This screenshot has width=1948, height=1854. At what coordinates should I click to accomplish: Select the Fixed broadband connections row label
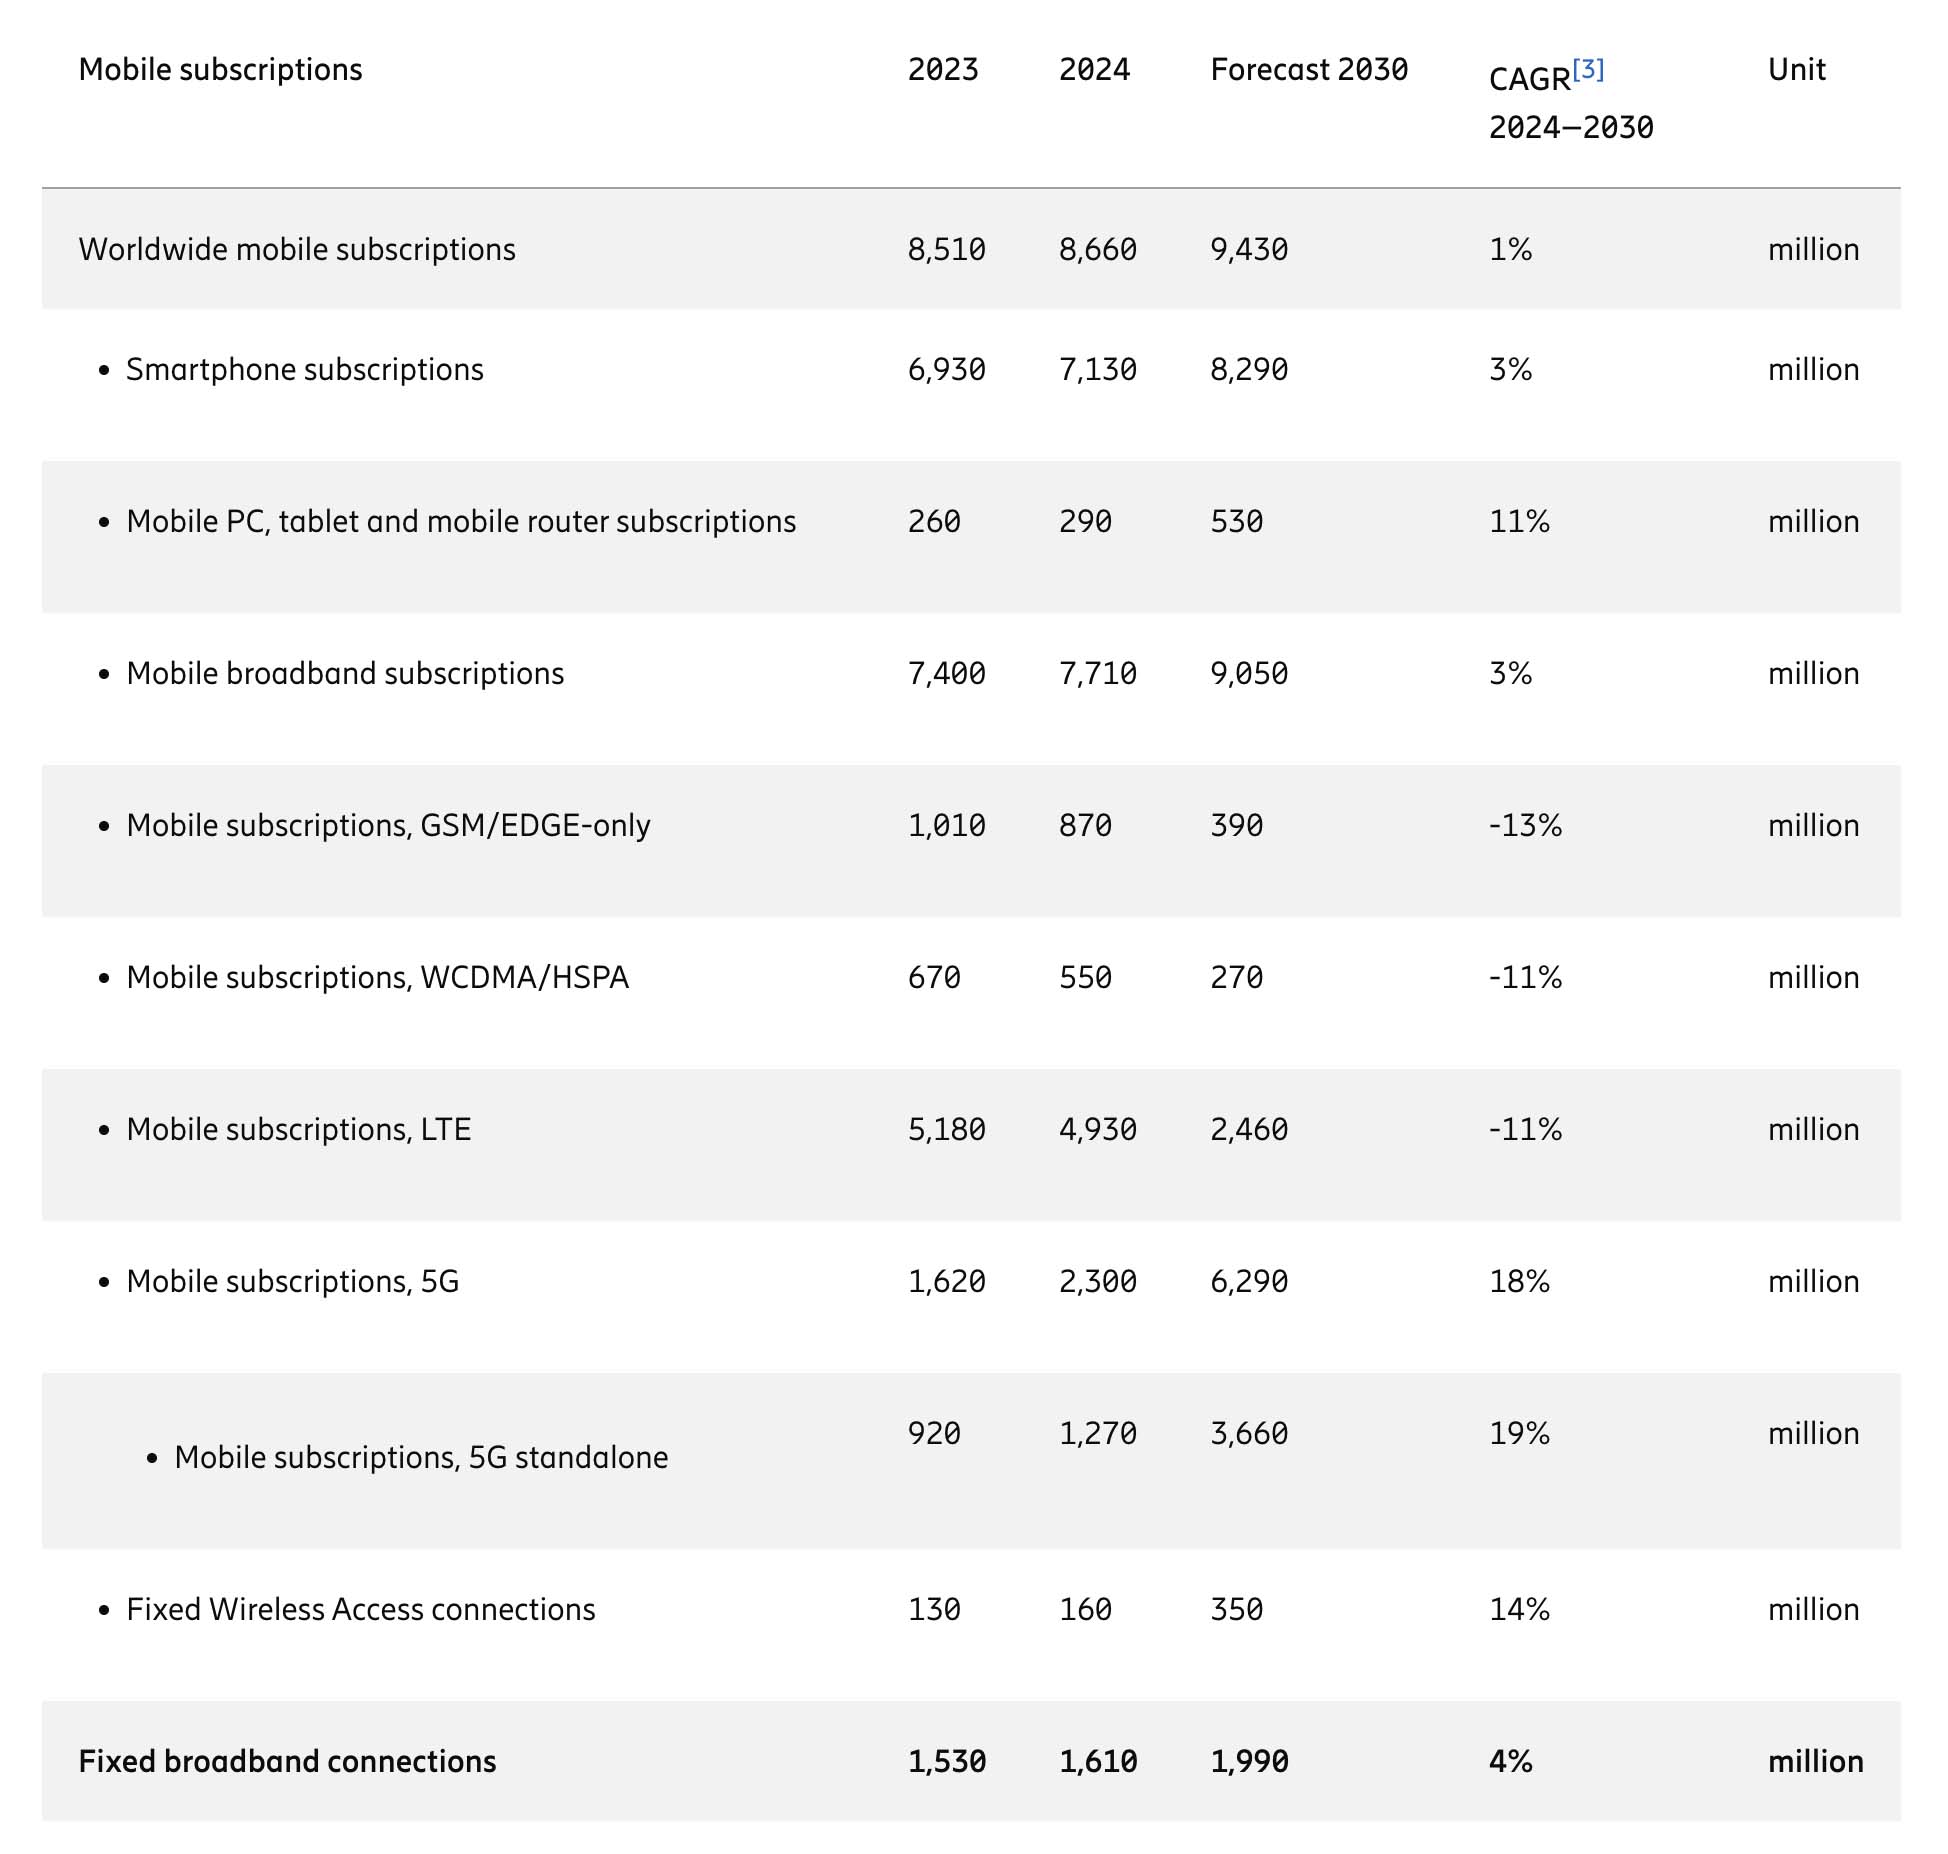tap(287, 1761)
